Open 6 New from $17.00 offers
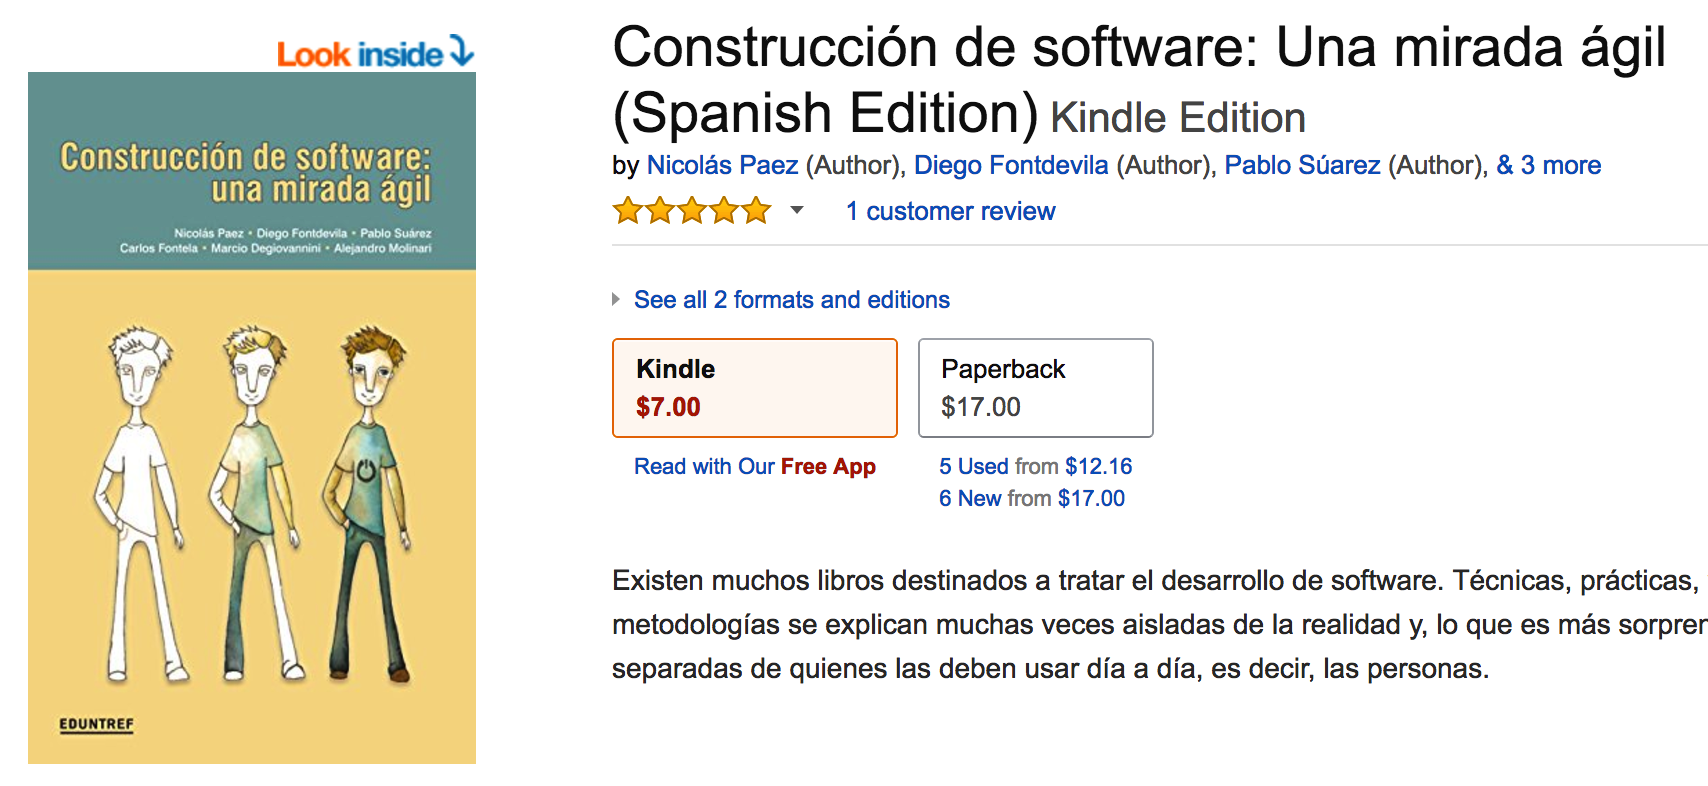This screenshot has width=1708, height=786. (1031, 498)
